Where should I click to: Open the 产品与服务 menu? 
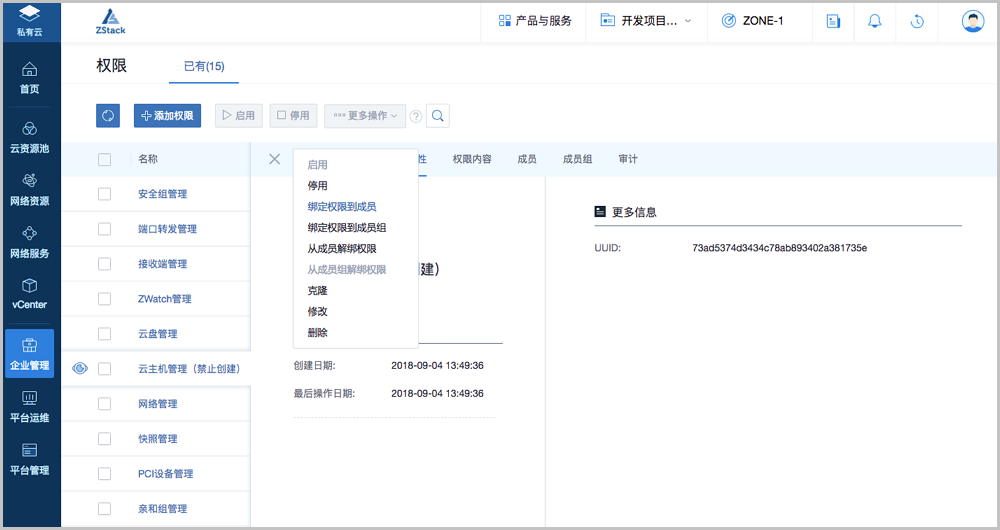click(x=535, y=21)
